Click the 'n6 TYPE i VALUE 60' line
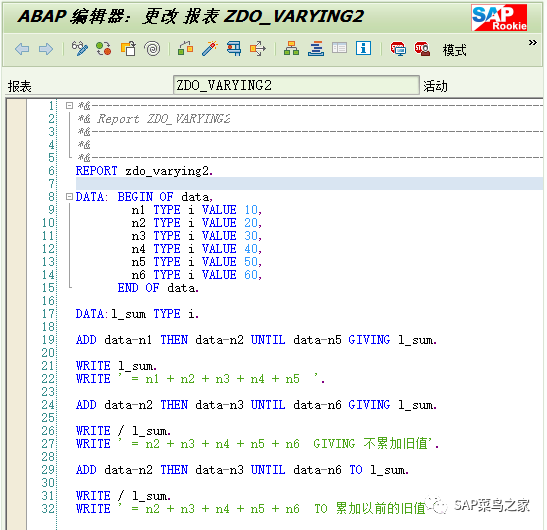This screenshot has width=547, height=530. tap(196, 275)
